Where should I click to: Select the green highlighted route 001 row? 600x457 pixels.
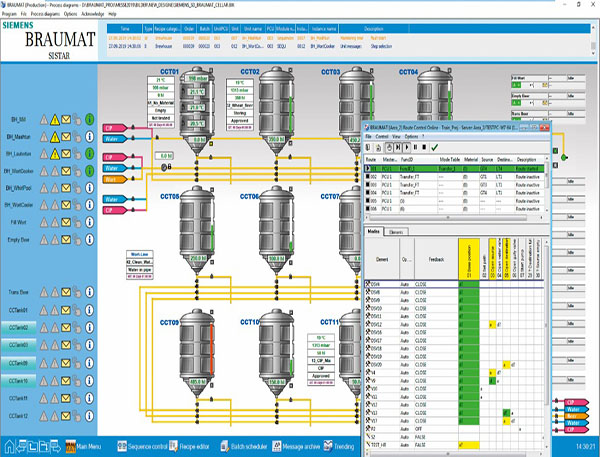pyautogui.click(x=454, y=168)
